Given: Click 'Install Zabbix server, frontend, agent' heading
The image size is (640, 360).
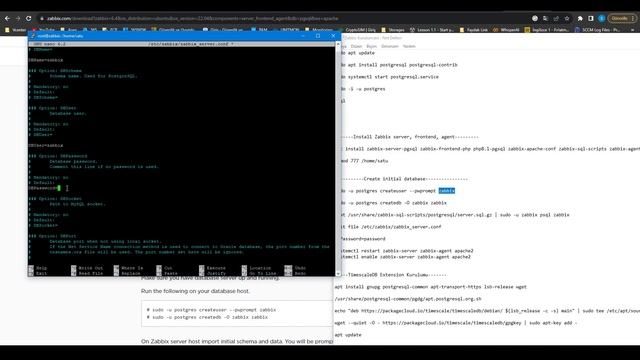Looking at the screenshot, I should (404, 137).
